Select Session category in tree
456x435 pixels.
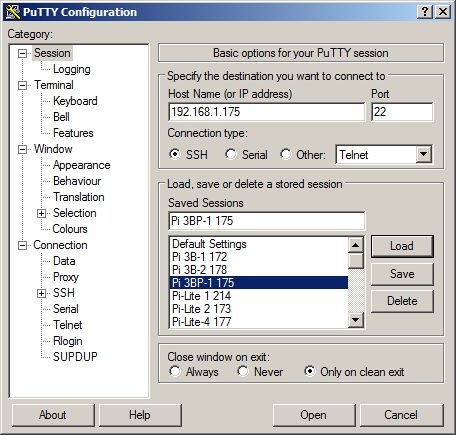[x=52, y=53]
